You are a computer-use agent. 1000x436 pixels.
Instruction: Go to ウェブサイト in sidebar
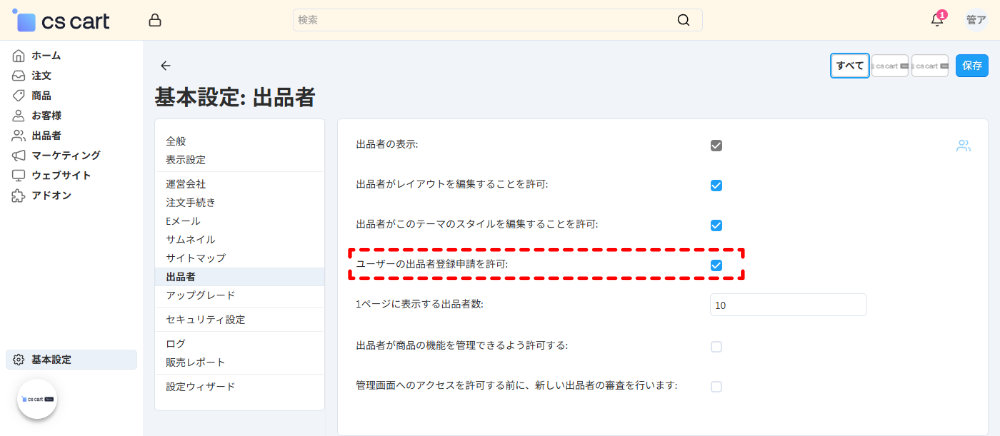61,175
